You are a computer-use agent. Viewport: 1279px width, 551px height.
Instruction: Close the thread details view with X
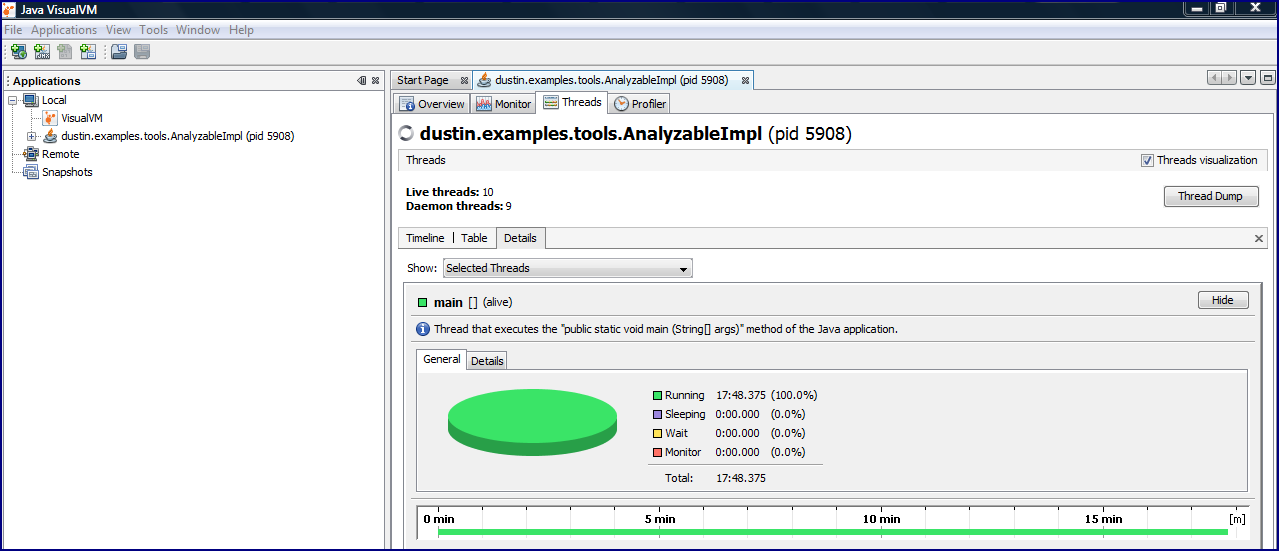click(x=1259, y=238)
